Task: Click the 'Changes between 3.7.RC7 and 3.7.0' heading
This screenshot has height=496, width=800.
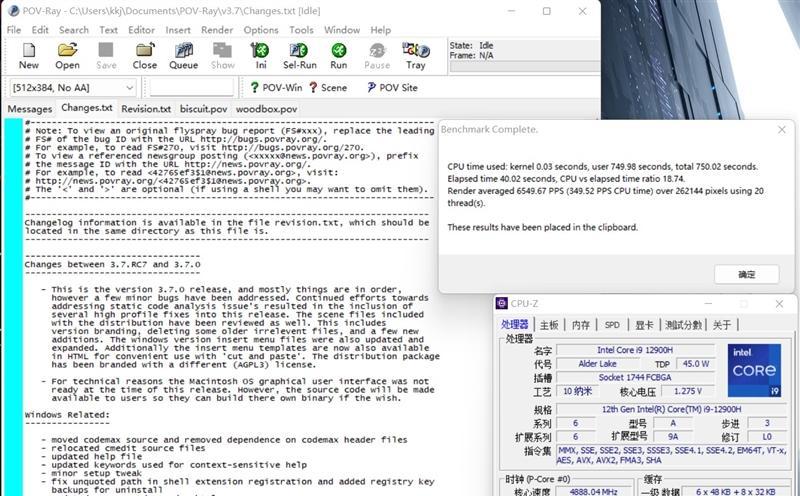Action: (x=113, y=264)
